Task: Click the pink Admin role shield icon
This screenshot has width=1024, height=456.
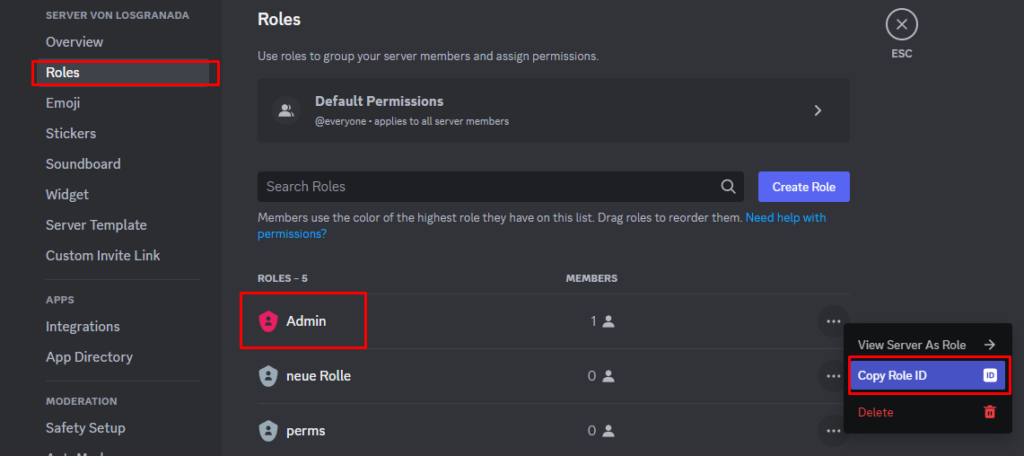Action: (x=268, y=321)
